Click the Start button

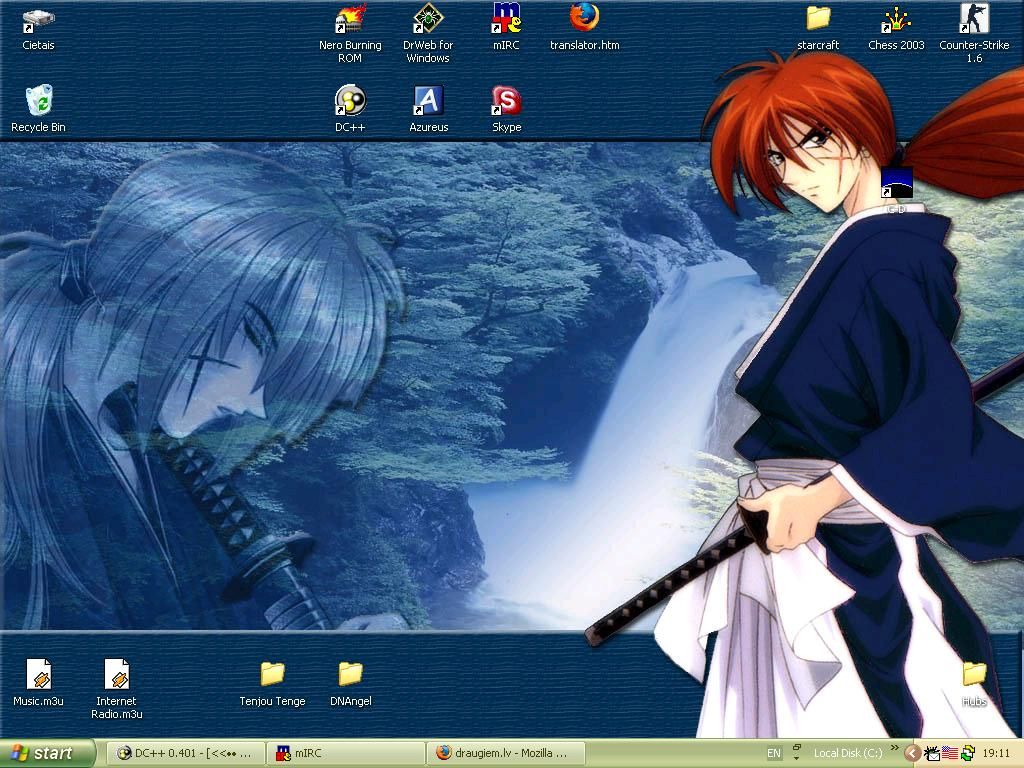(x=48, y=753)
